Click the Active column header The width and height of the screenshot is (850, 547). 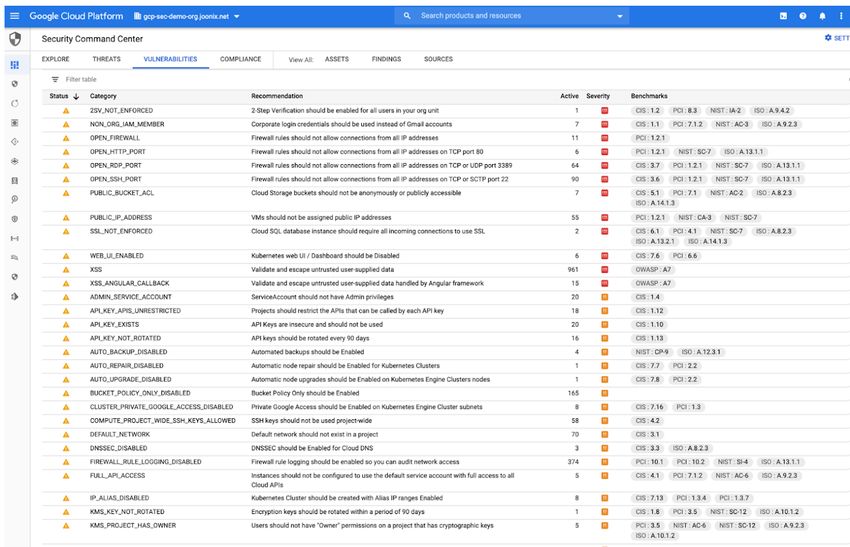coord(569,96)
